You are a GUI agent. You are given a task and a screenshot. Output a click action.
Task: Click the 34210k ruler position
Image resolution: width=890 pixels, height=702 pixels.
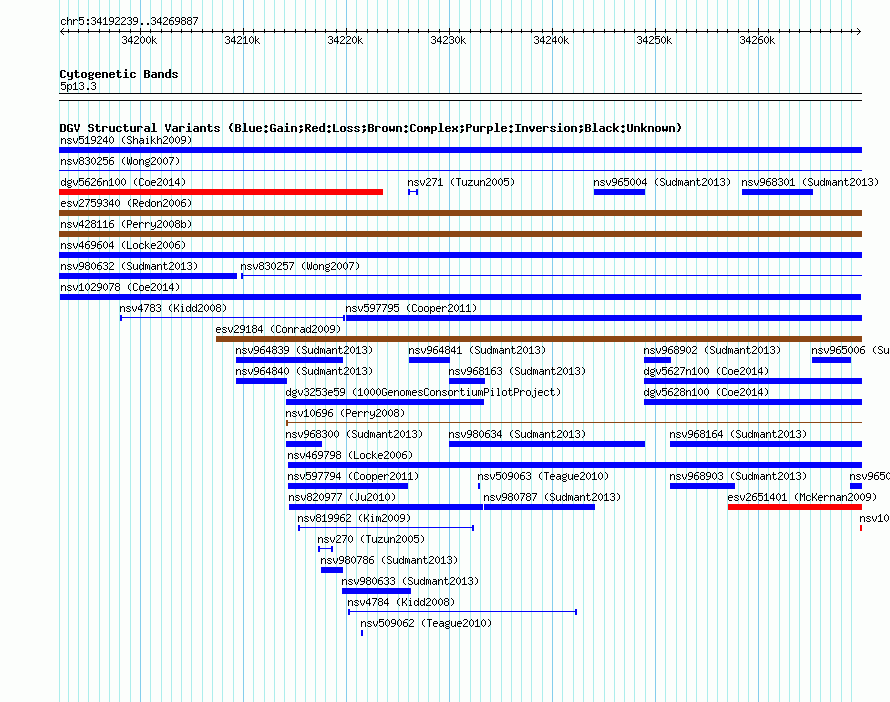(x=242, y=40)
